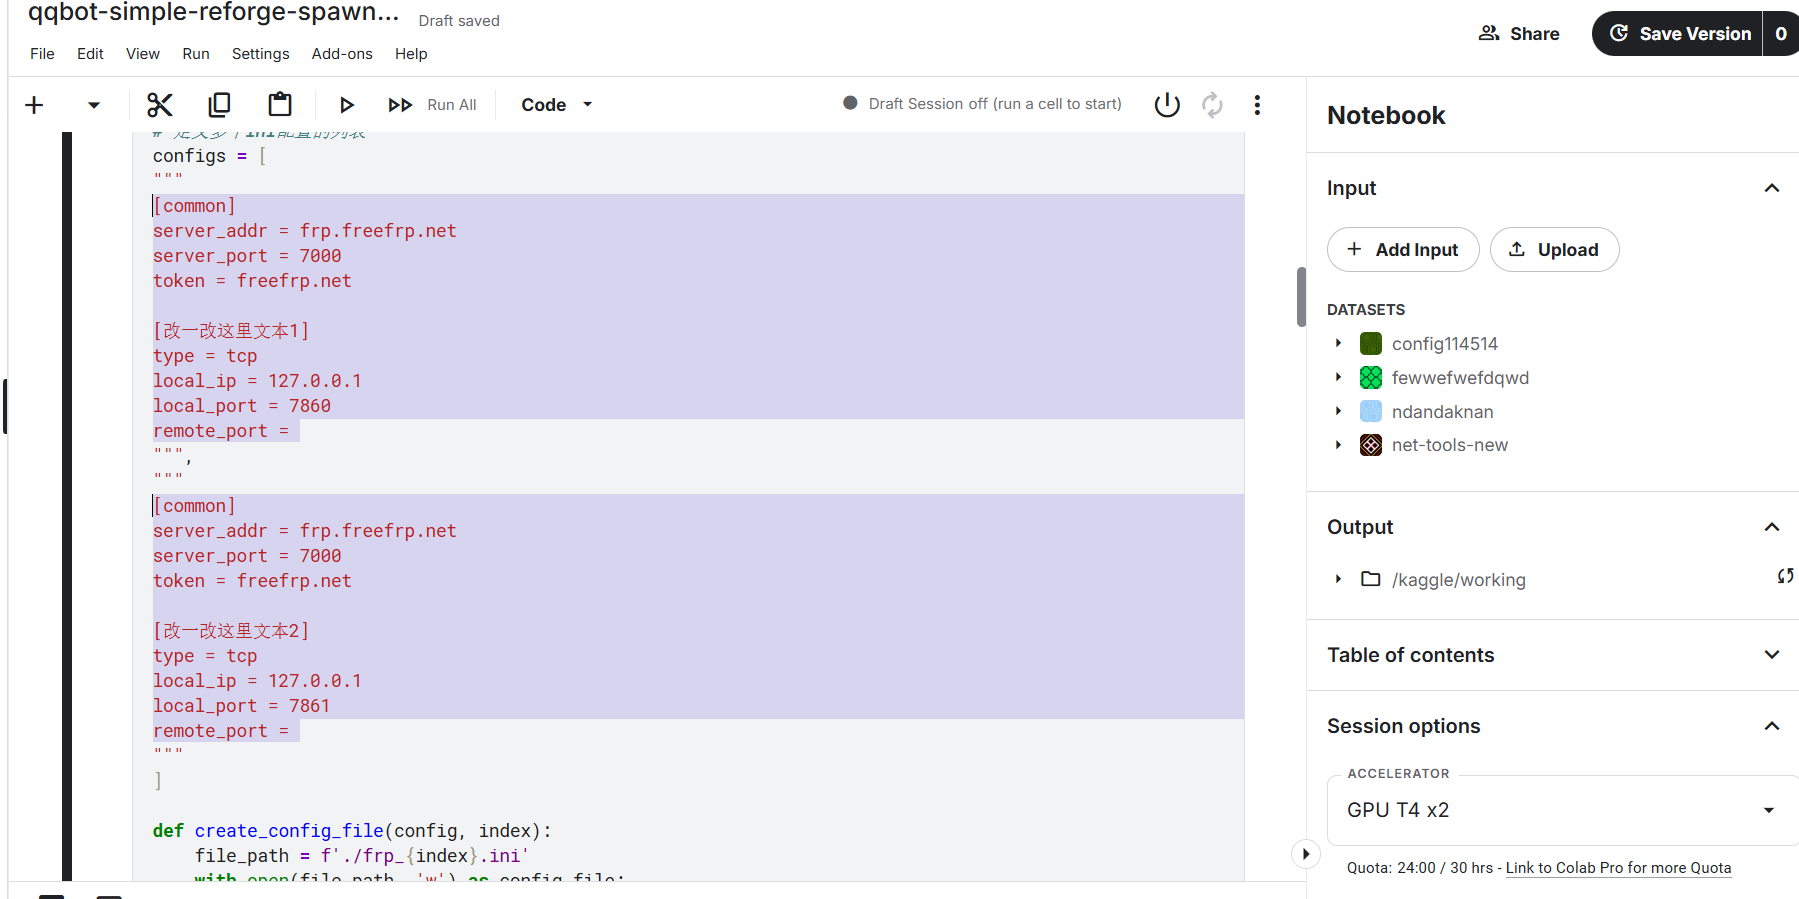Click the config114514 dataset icon

[1371, 344]
